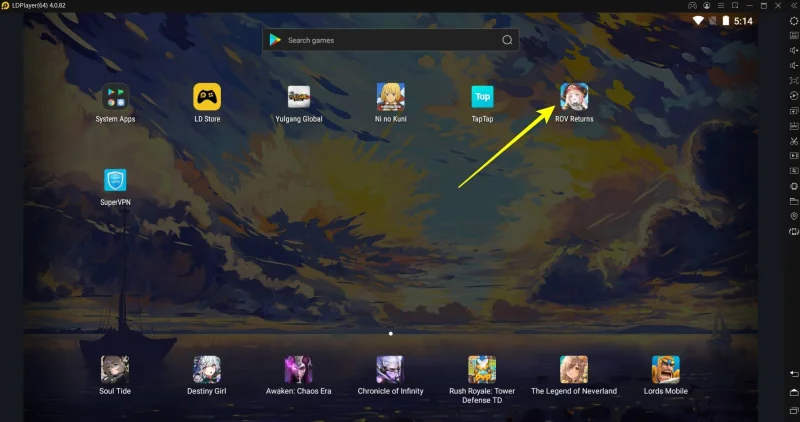Click the magnifier search icon in search bar
800x422 pixels.
coord(507,40)
